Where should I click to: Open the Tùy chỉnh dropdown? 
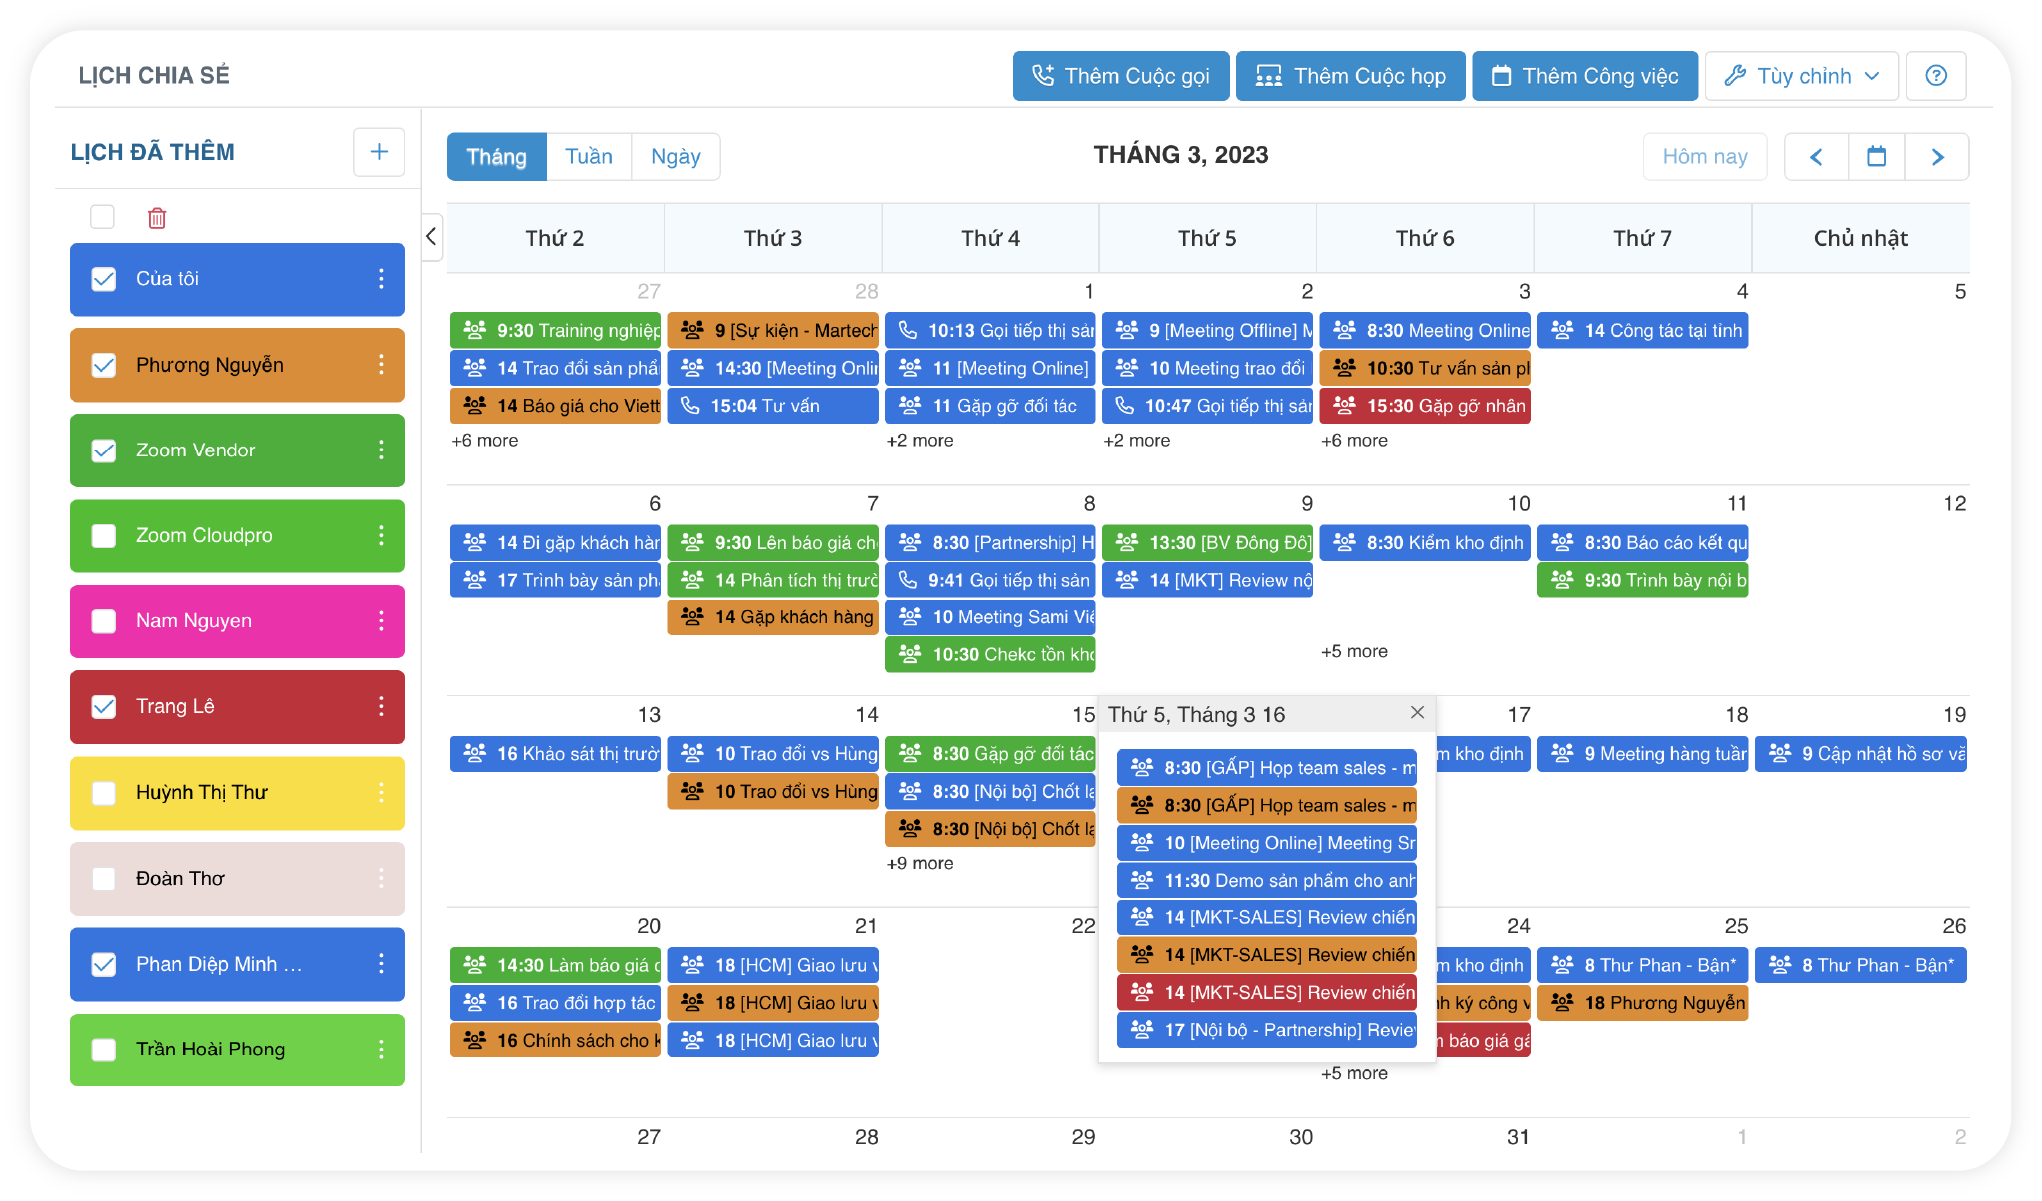1801,76
